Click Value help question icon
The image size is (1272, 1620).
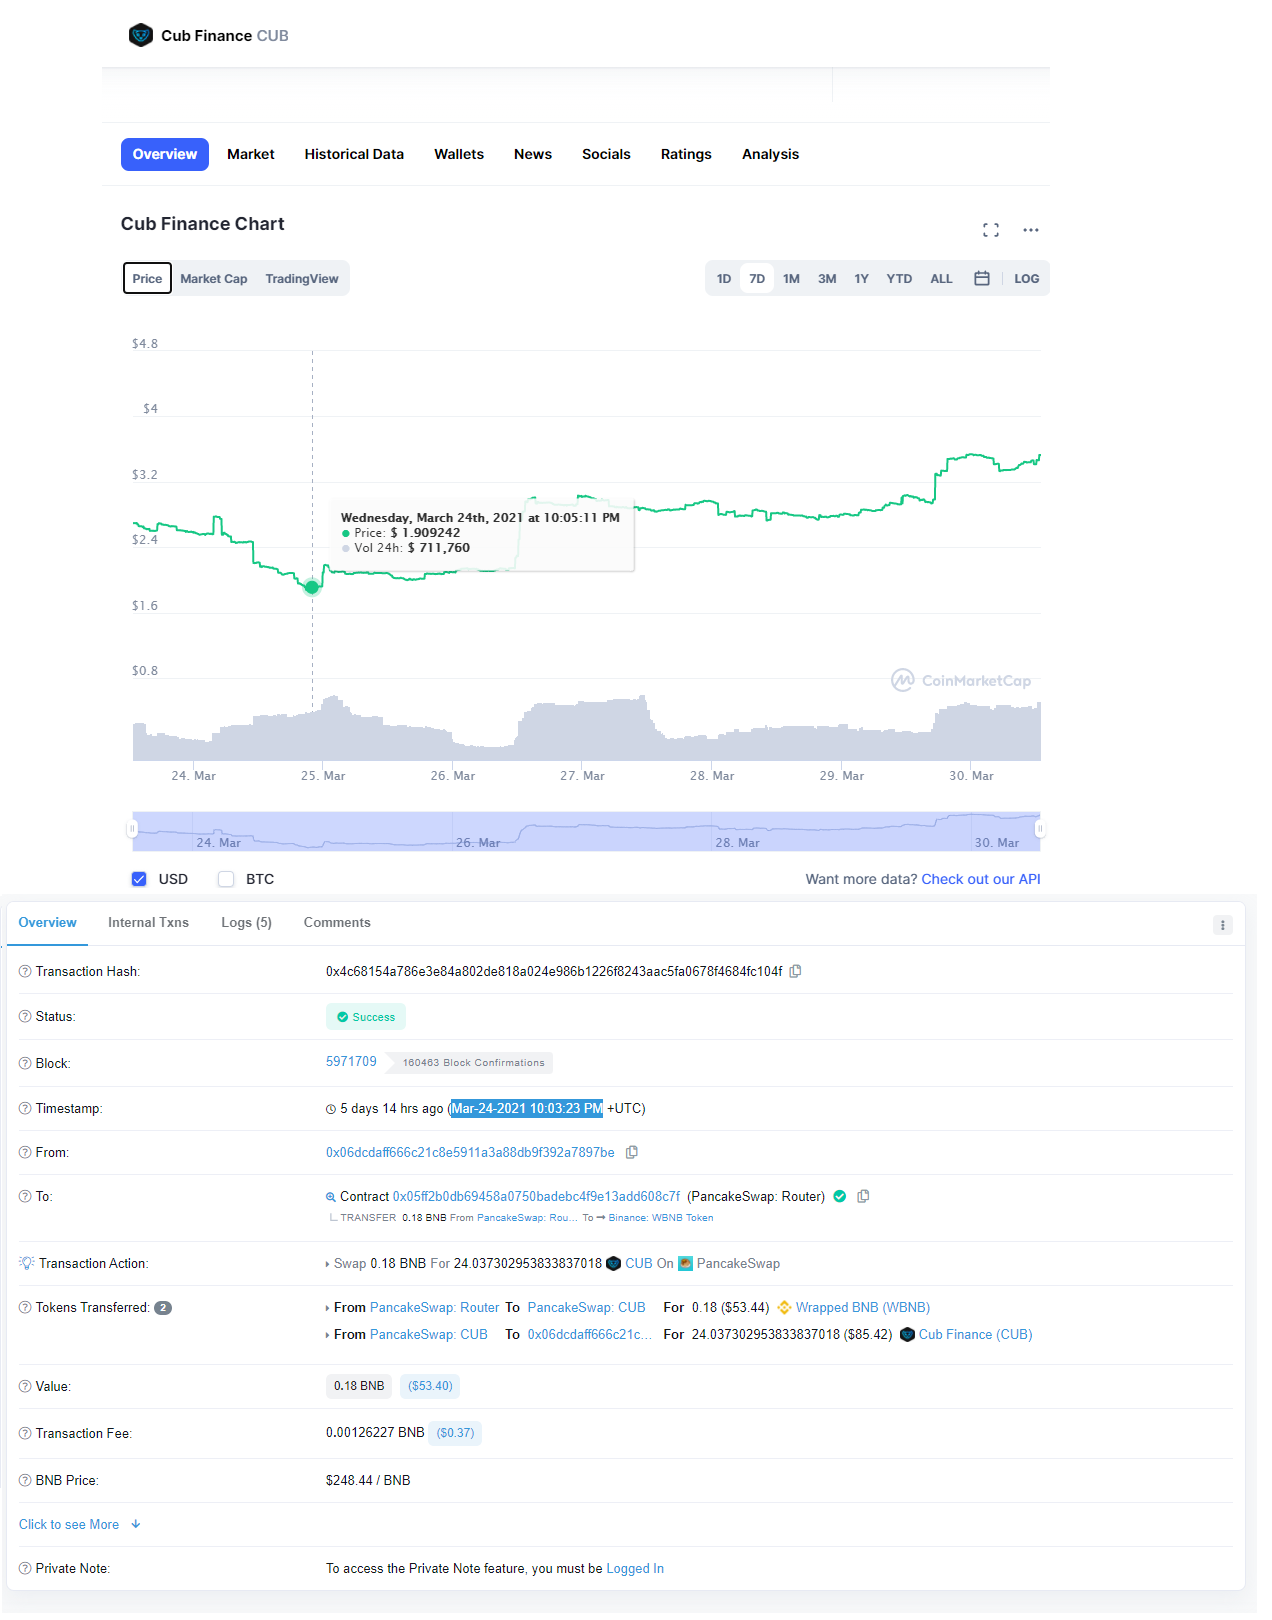pos(25,1386)
